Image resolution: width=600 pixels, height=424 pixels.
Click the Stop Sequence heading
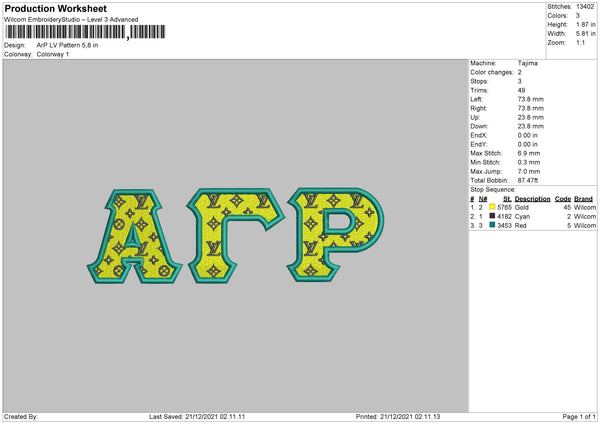point(493,190)
